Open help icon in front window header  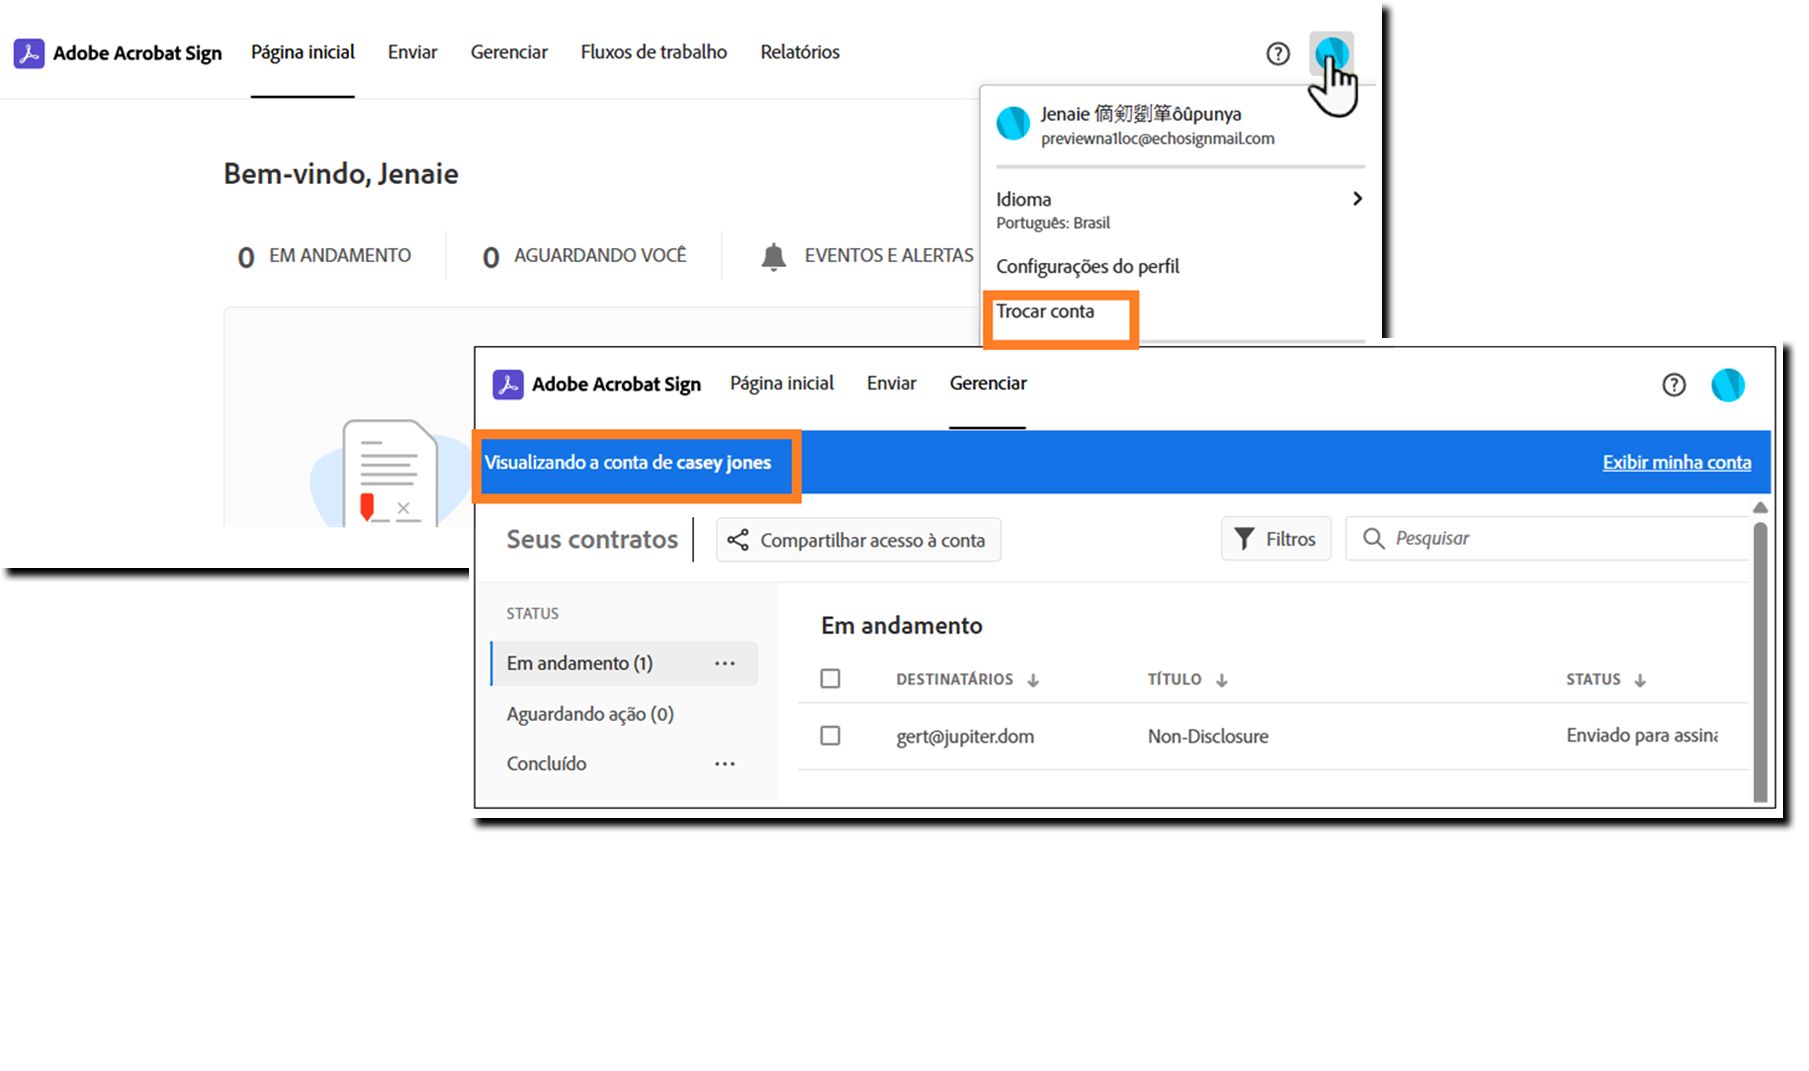pyautogui.click(x=1674, y=385)
